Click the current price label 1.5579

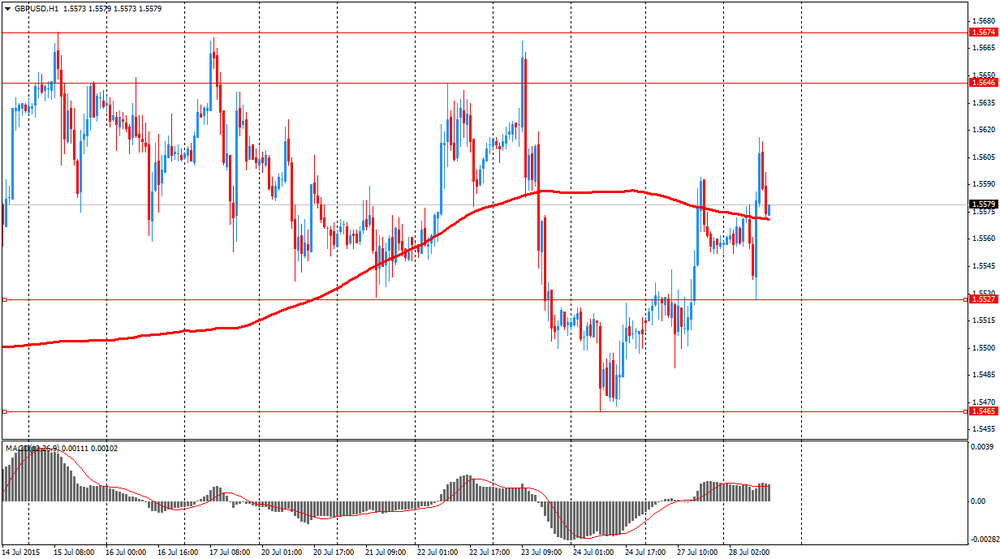click(983, 205)
